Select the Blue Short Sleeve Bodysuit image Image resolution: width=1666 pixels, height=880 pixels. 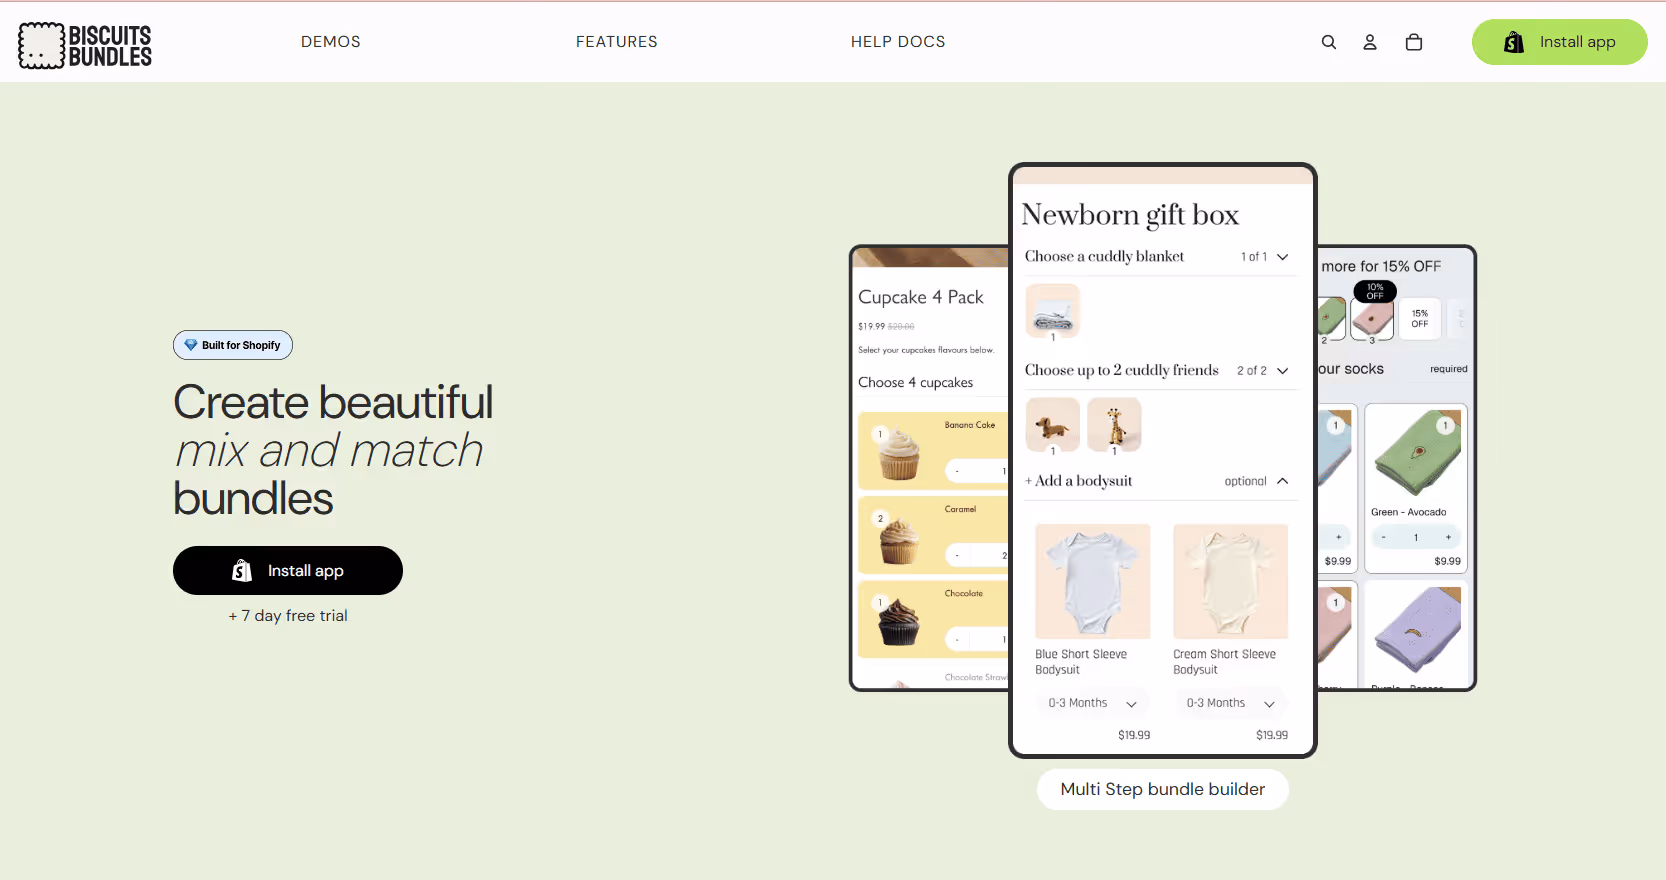coord(1093,582)
